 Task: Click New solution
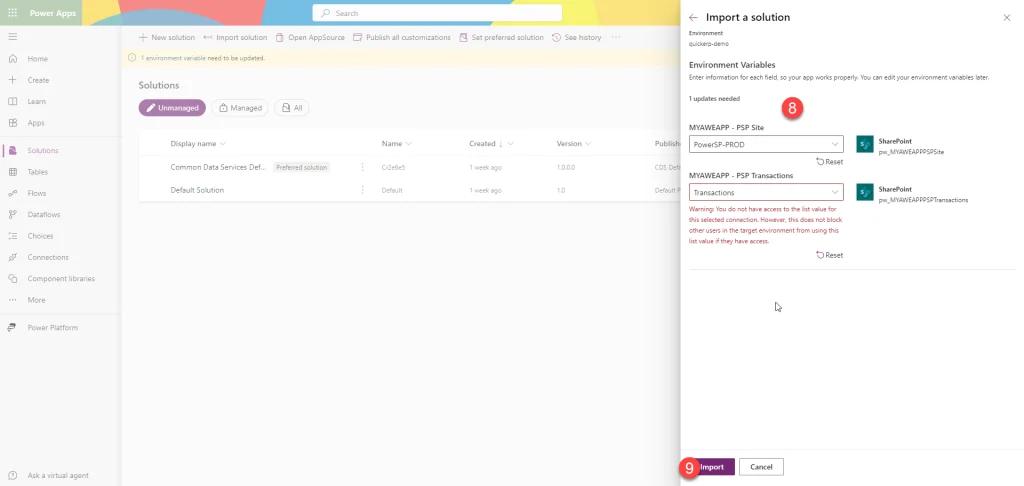tap(167, 37)
